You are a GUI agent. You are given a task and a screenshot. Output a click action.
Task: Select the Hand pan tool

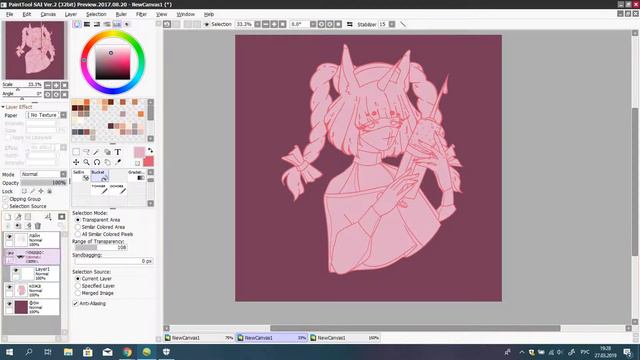pos(107,162)
